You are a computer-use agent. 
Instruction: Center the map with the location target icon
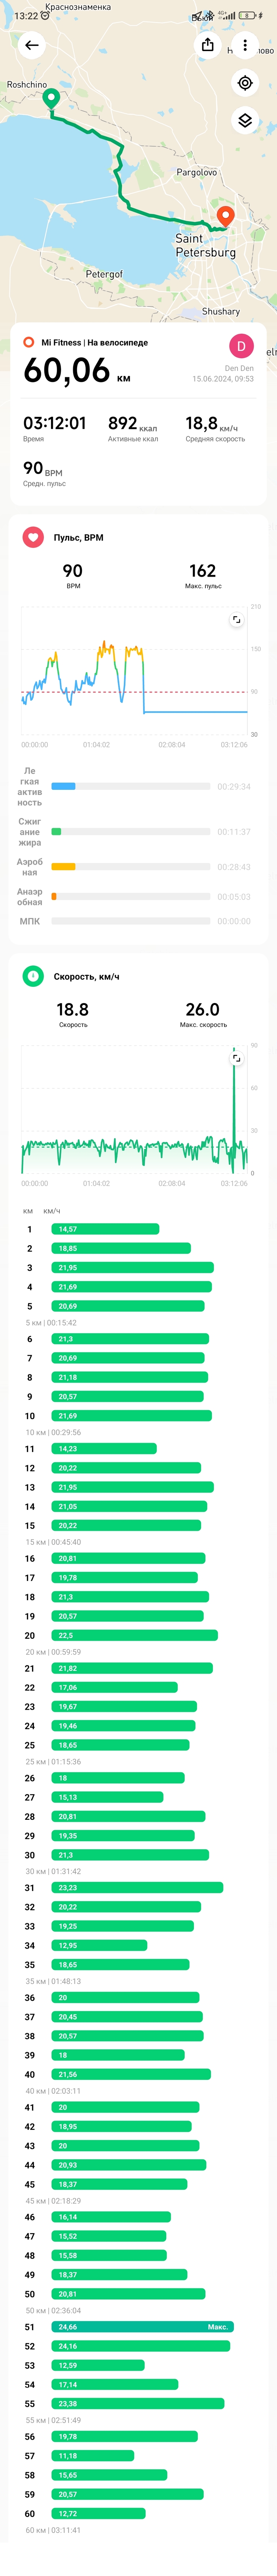pyautogui.click(x=245, y=83)
